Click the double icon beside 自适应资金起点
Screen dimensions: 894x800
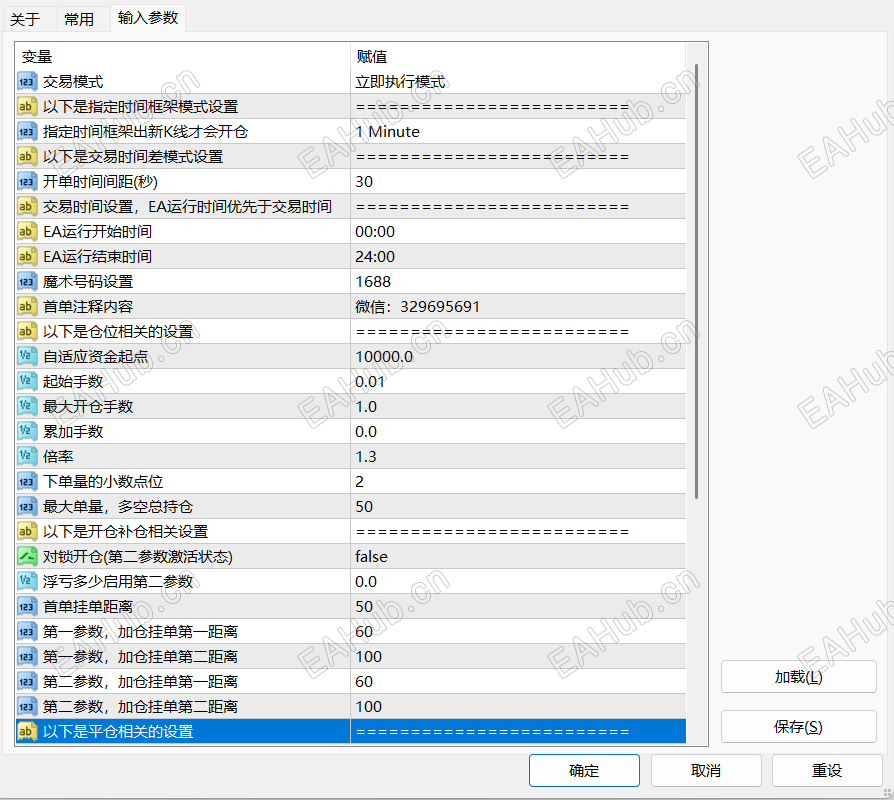[x=26, y=356]
